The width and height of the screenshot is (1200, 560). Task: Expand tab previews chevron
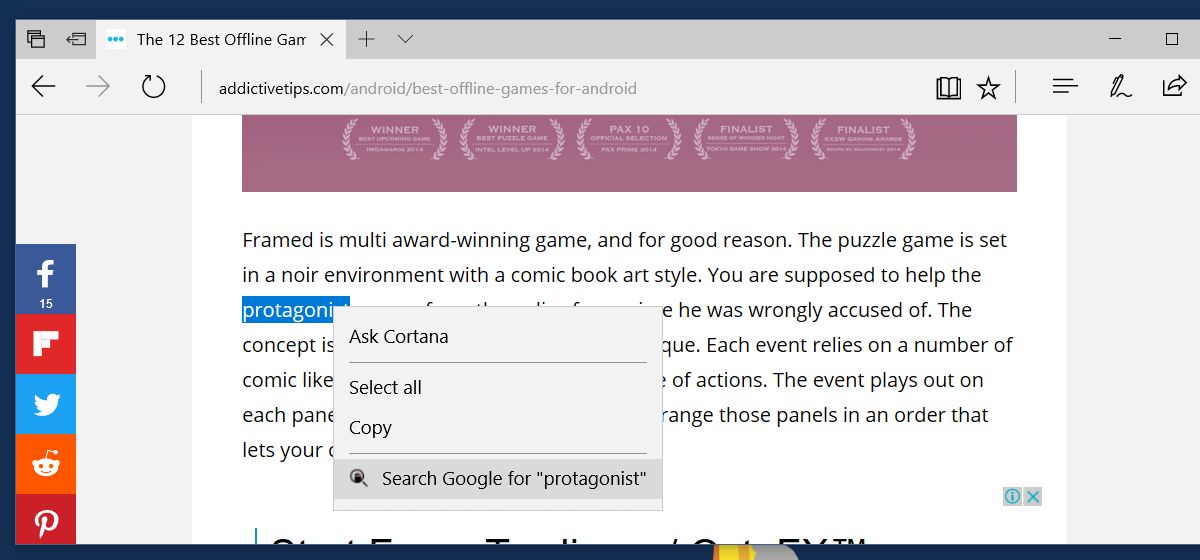coord(405,39)
